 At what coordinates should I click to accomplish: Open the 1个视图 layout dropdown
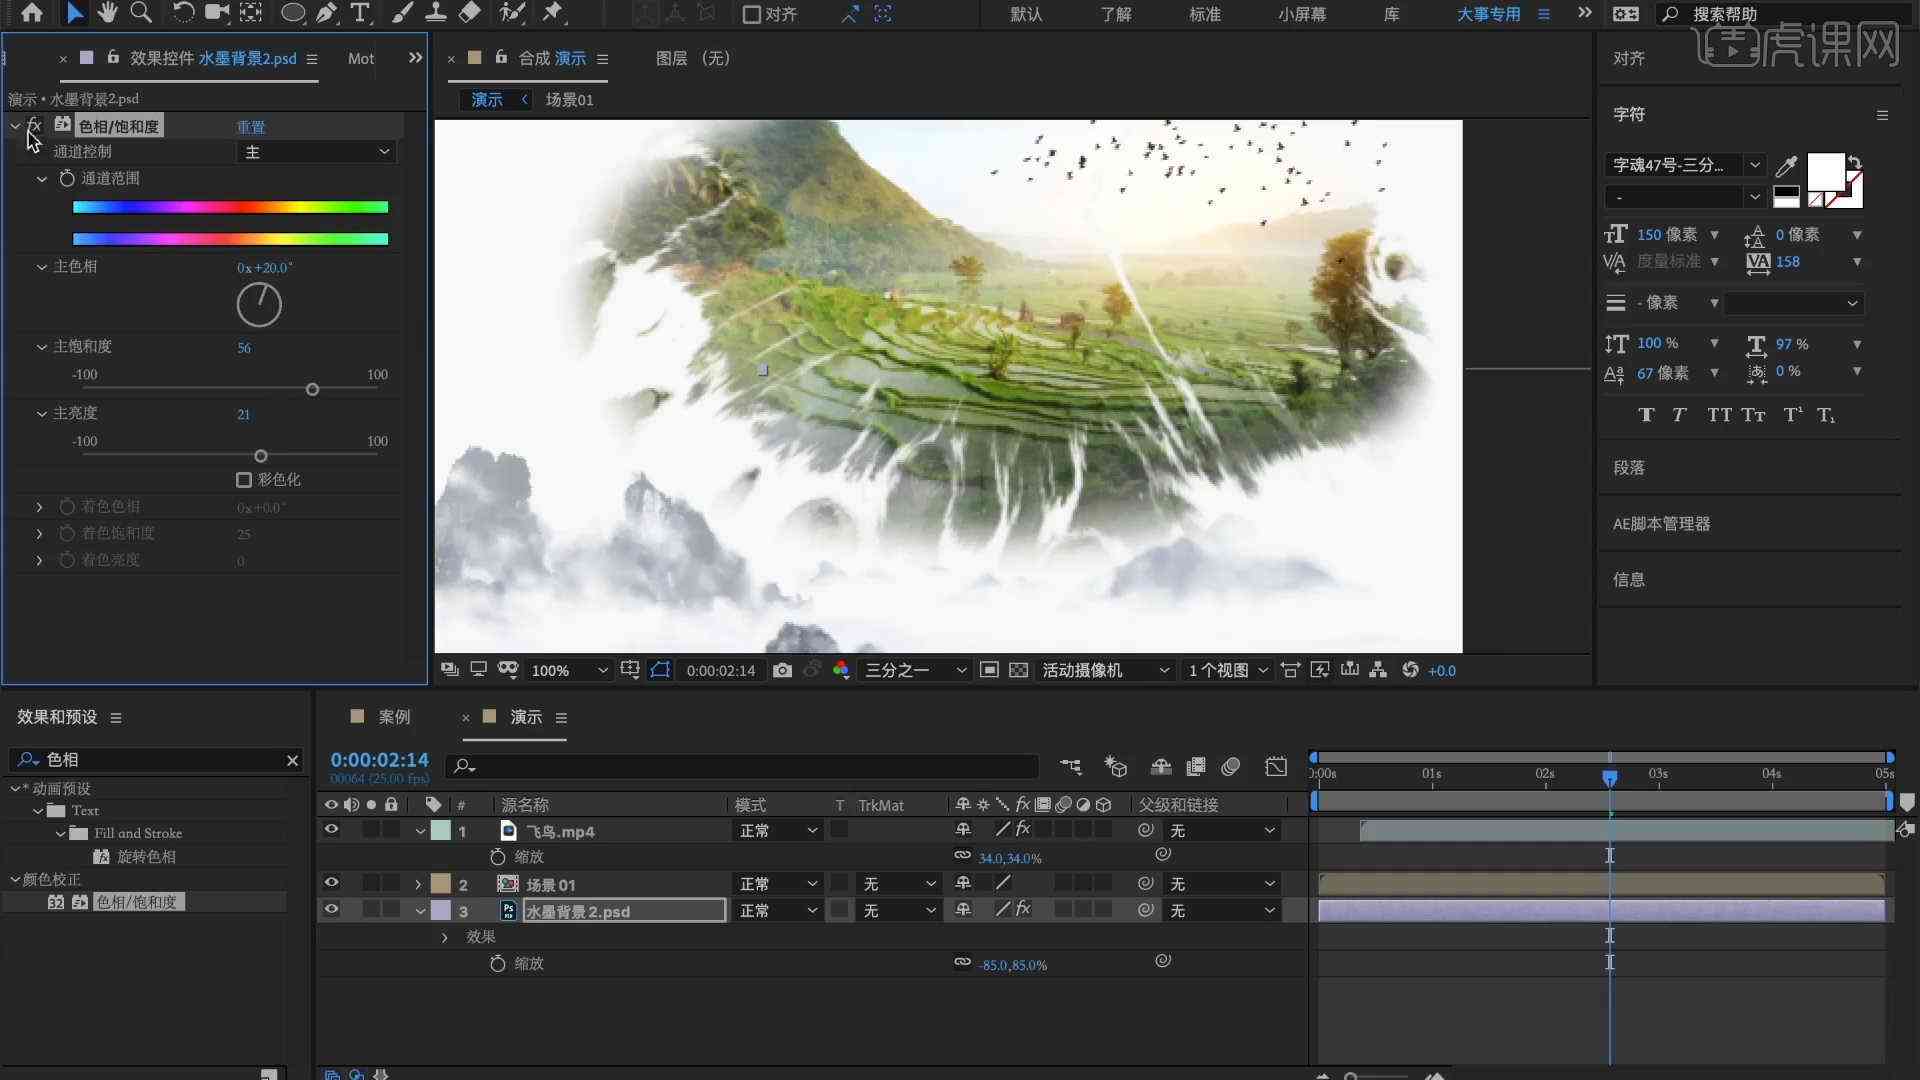[1228, 670]
